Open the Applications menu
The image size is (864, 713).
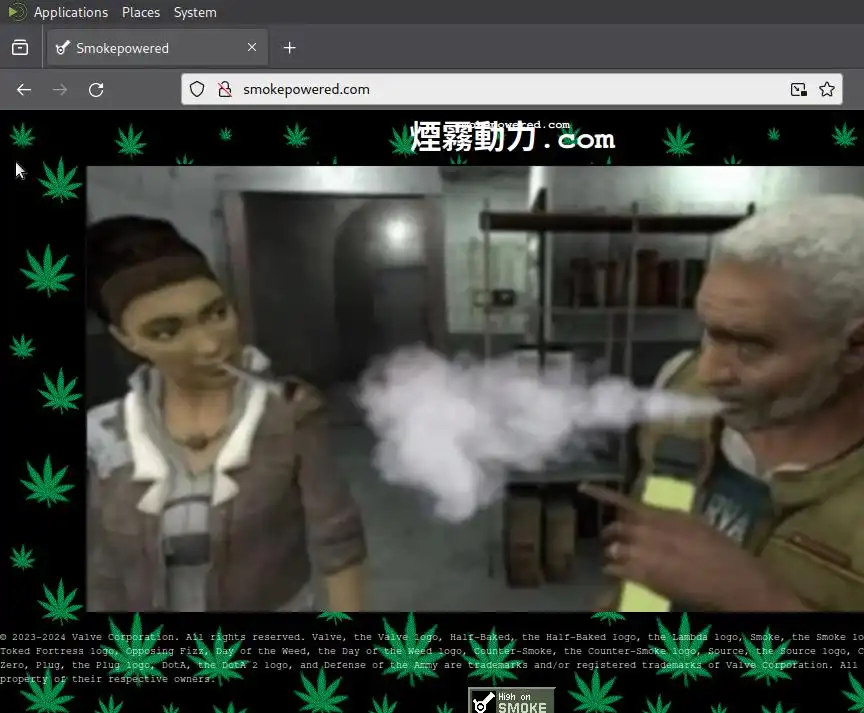(x=71, y=12)
